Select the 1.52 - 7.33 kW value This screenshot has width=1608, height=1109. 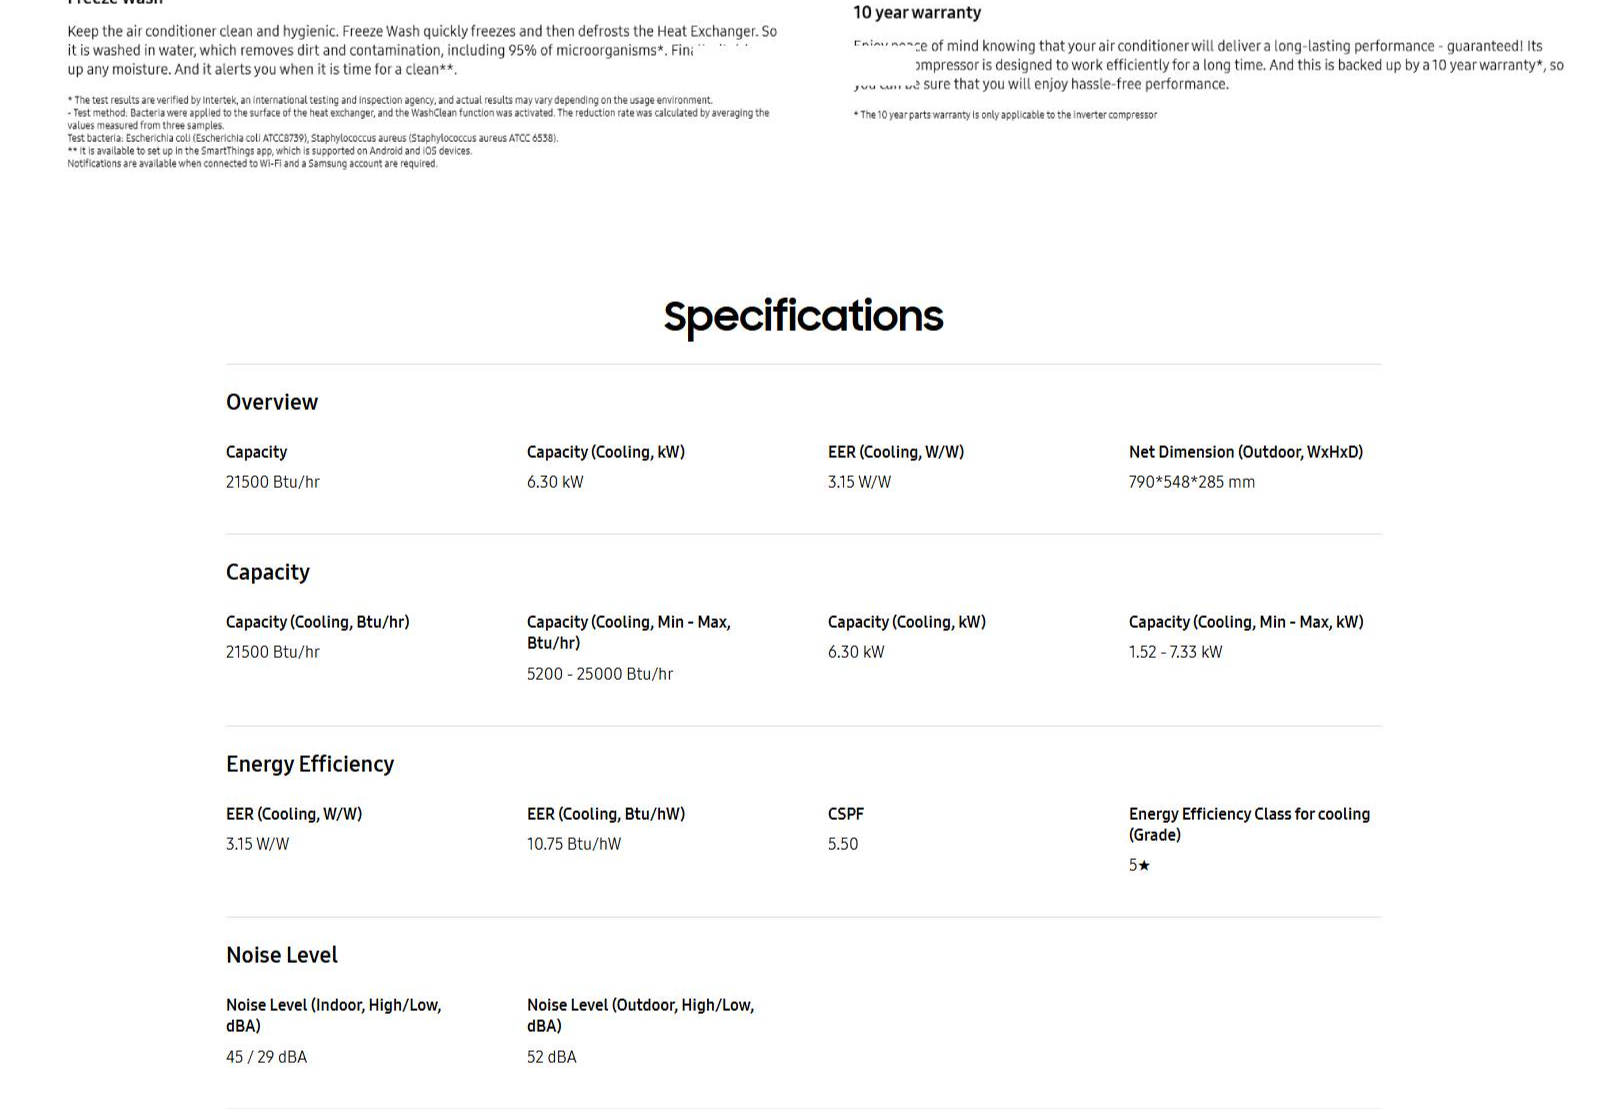click(1175, 652)
